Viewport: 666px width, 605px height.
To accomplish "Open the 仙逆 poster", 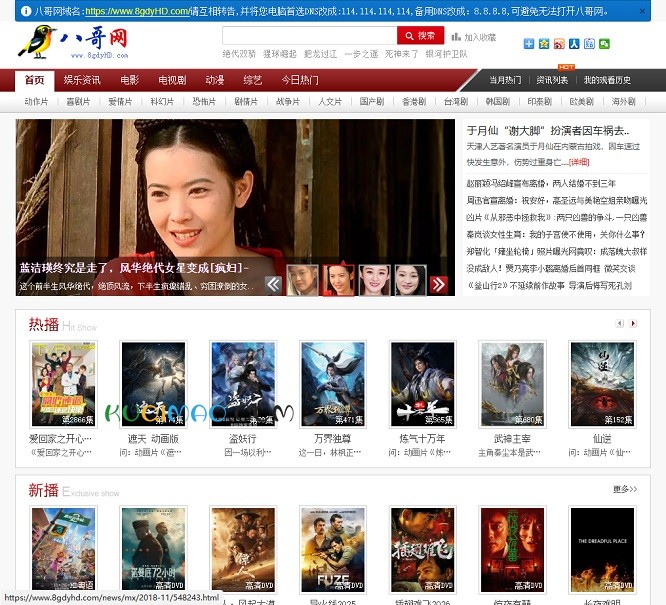I will (602, 384).
